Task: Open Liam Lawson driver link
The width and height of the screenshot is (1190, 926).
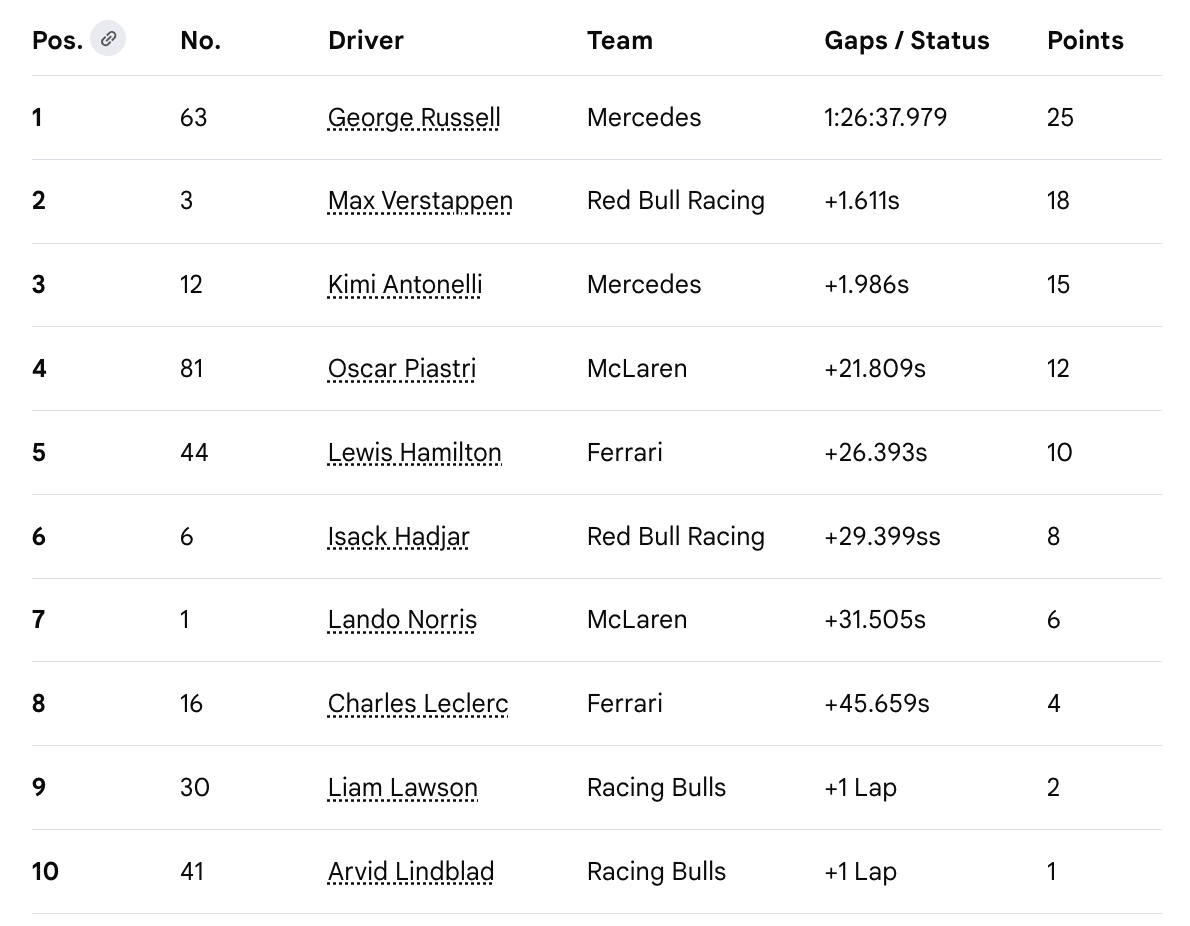Action: (402, 788)
